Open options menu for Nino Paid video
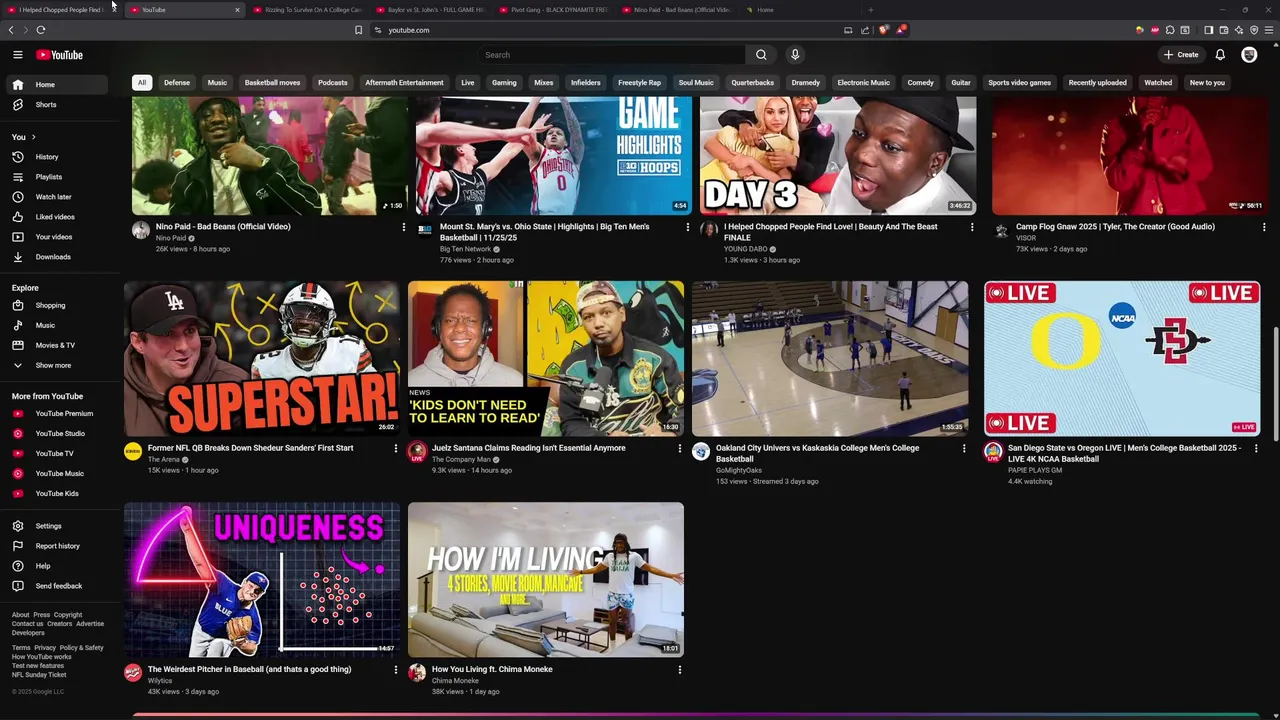Viewport: 1280px width, 720px height. point(403,227)
